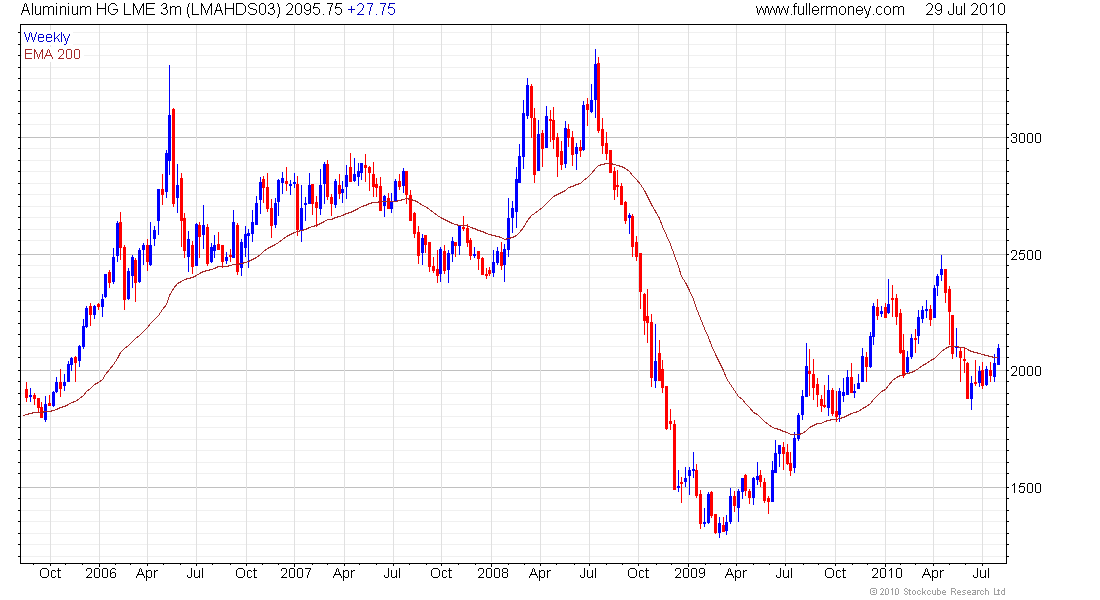
Task: Click the 2007 year label on time axis
Action: coord(296,573)
